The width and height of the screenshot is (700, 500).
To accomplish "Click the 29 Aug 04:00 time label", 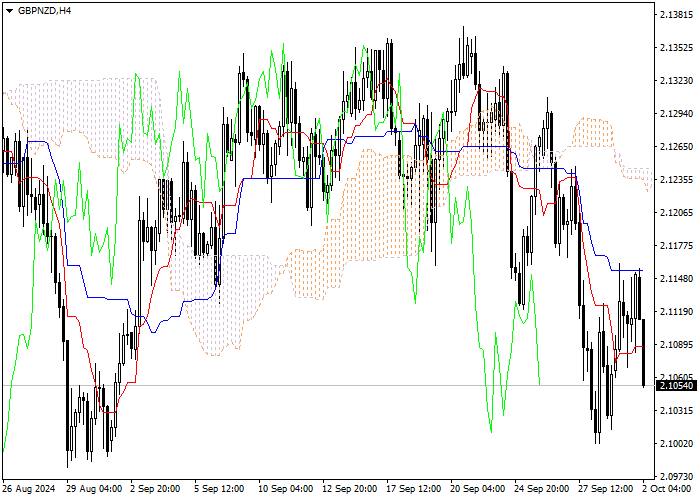I will point(94,489).
